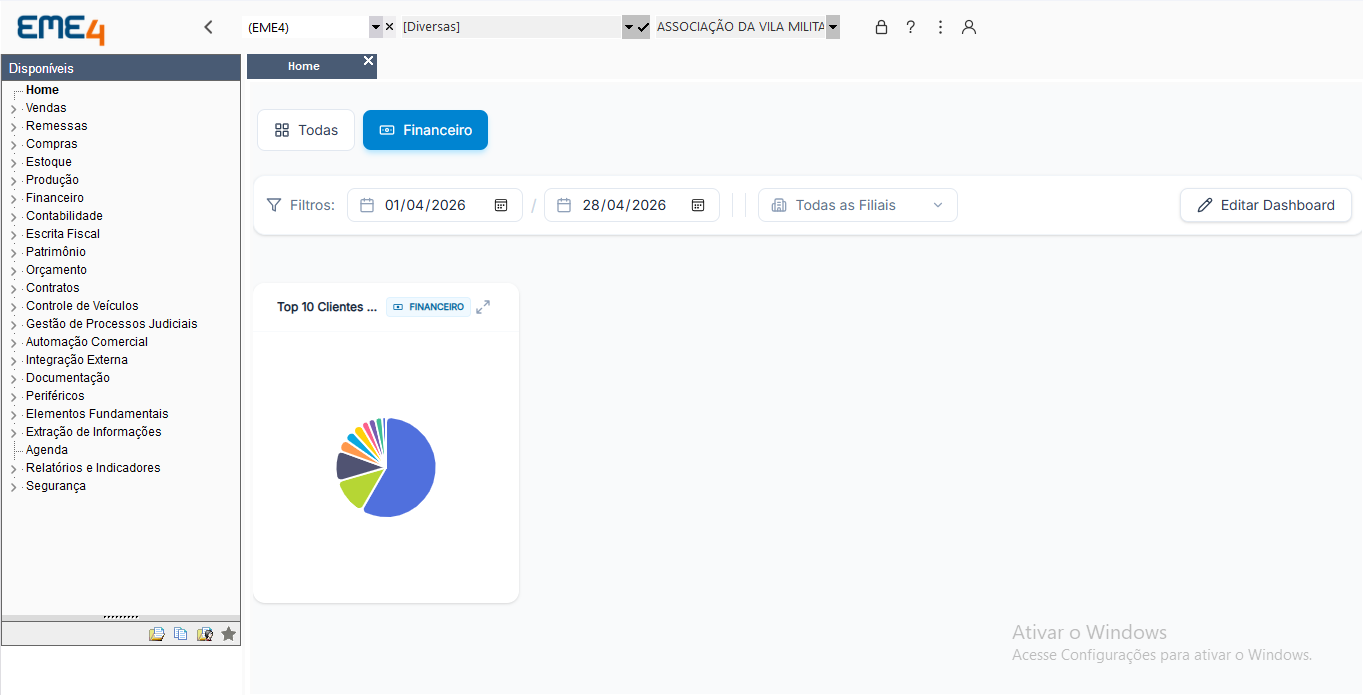
Task: Click the Top 10 Clientes card title
Action: pyautogui.click(x=327, y=307)
